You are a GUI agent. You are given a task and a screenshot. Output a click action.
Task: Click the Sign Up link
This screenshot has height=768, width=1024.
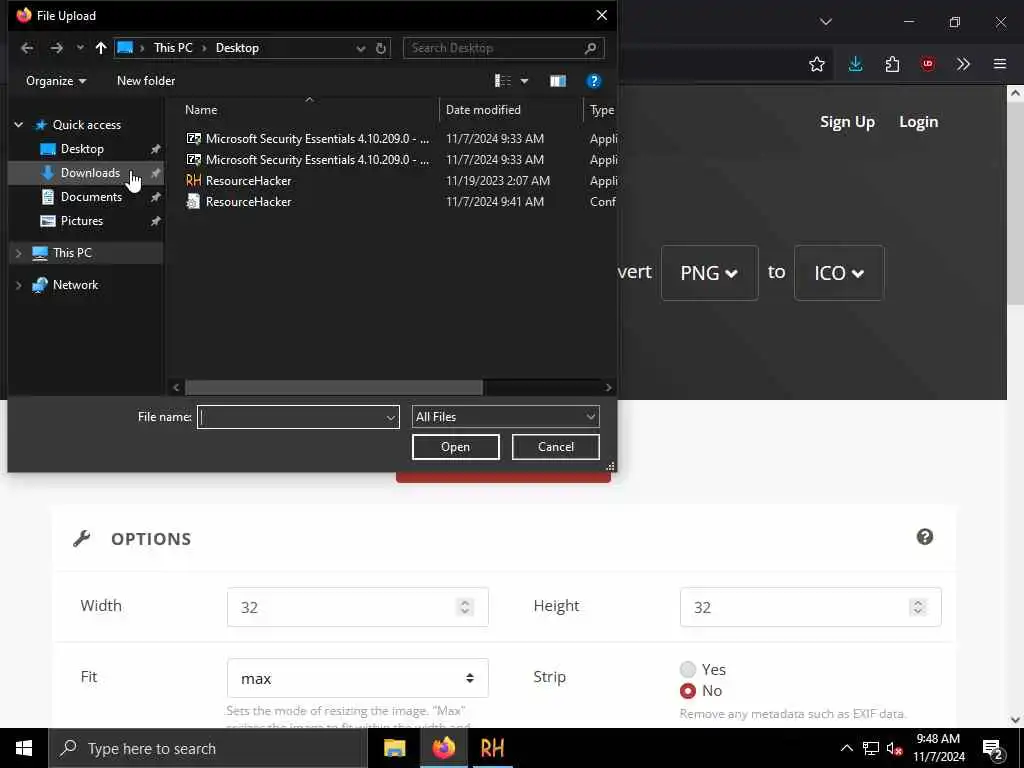(847, 122)
